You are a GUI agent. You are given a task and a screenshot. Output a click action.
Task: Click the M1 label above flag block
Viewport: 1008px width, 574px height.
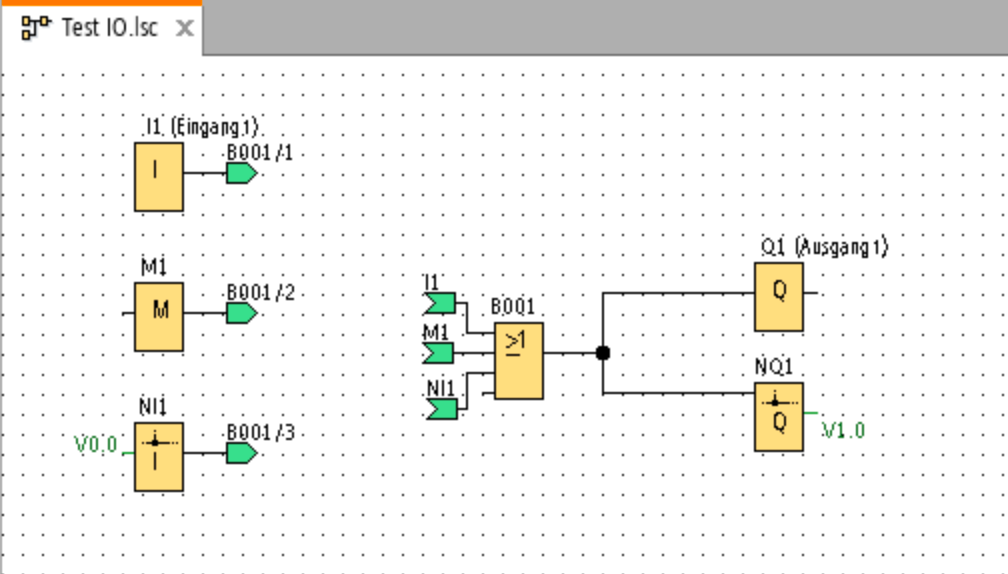(154, 267)
